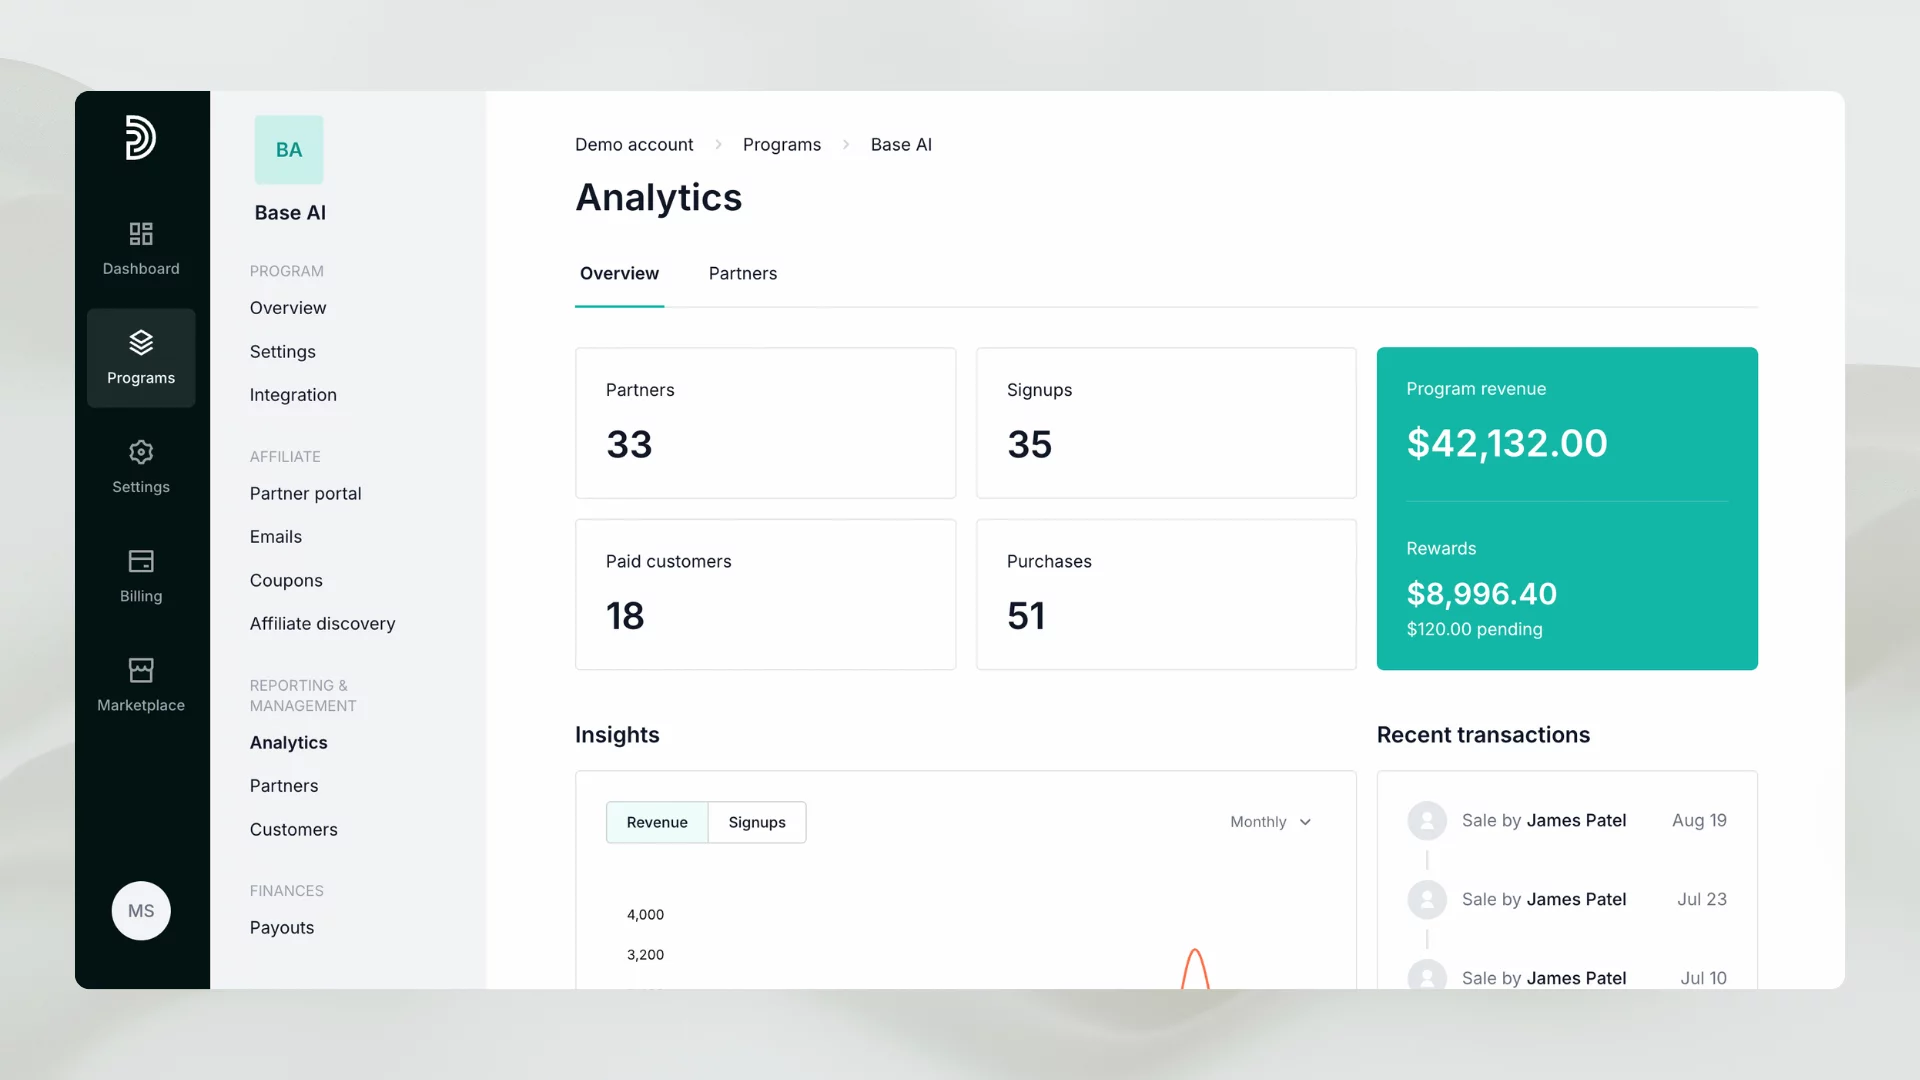Open the Coupons page
The image size is (1920, 1080).
click(286, 581)
